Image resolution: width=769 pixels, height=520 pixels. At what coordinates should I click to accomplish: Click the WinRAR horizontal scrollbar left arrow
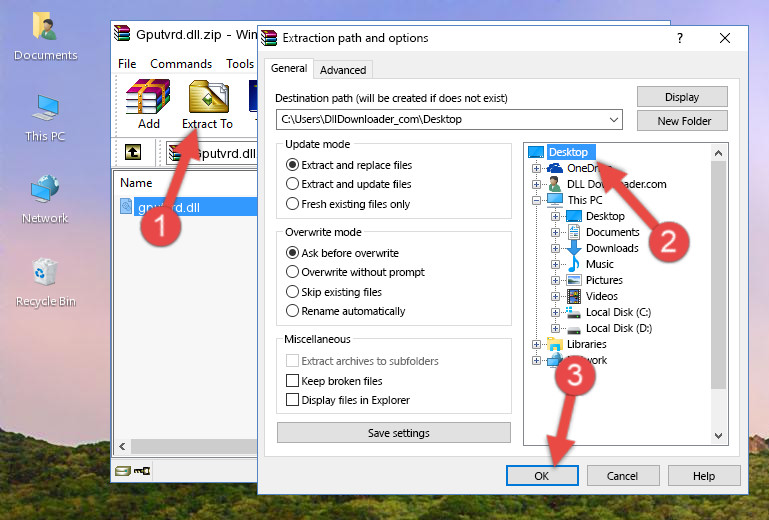click(123, 446)
